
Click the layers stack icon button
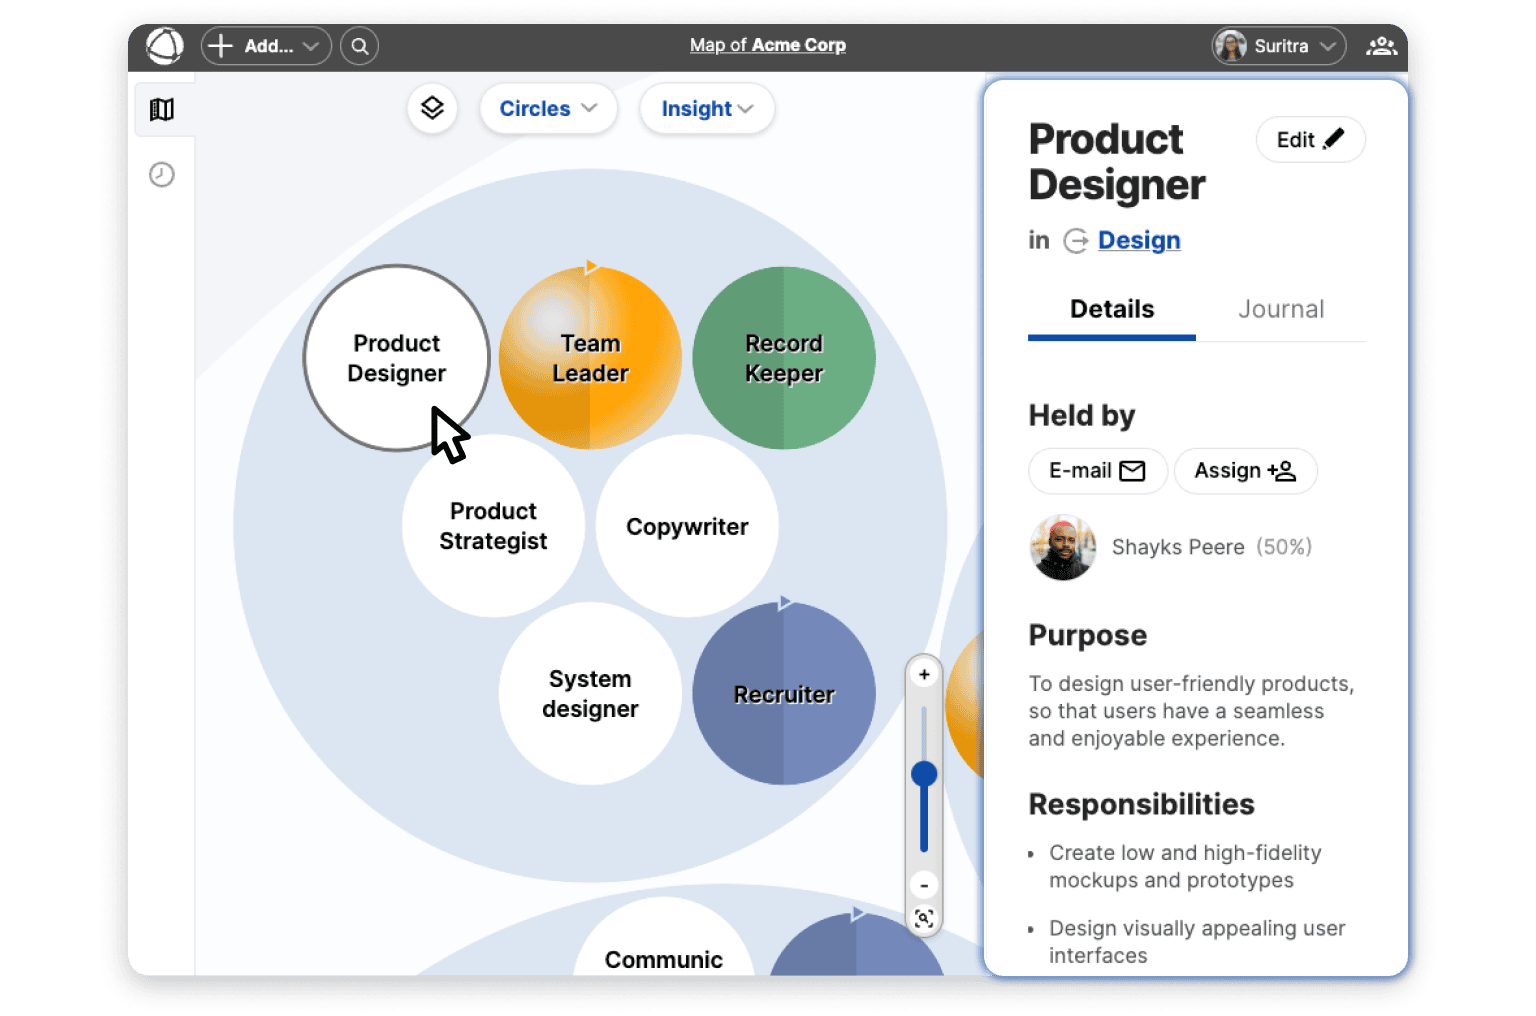click(432, 108)
